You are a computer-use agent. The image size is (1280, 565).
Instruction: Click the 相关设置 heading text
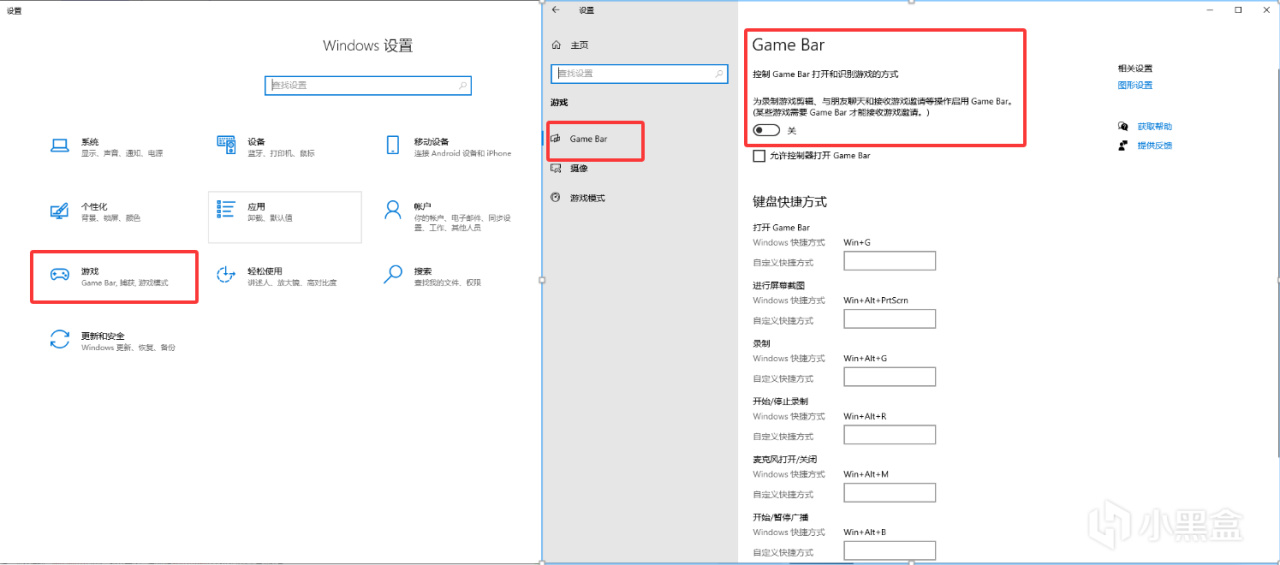[x=1135, y=68]
